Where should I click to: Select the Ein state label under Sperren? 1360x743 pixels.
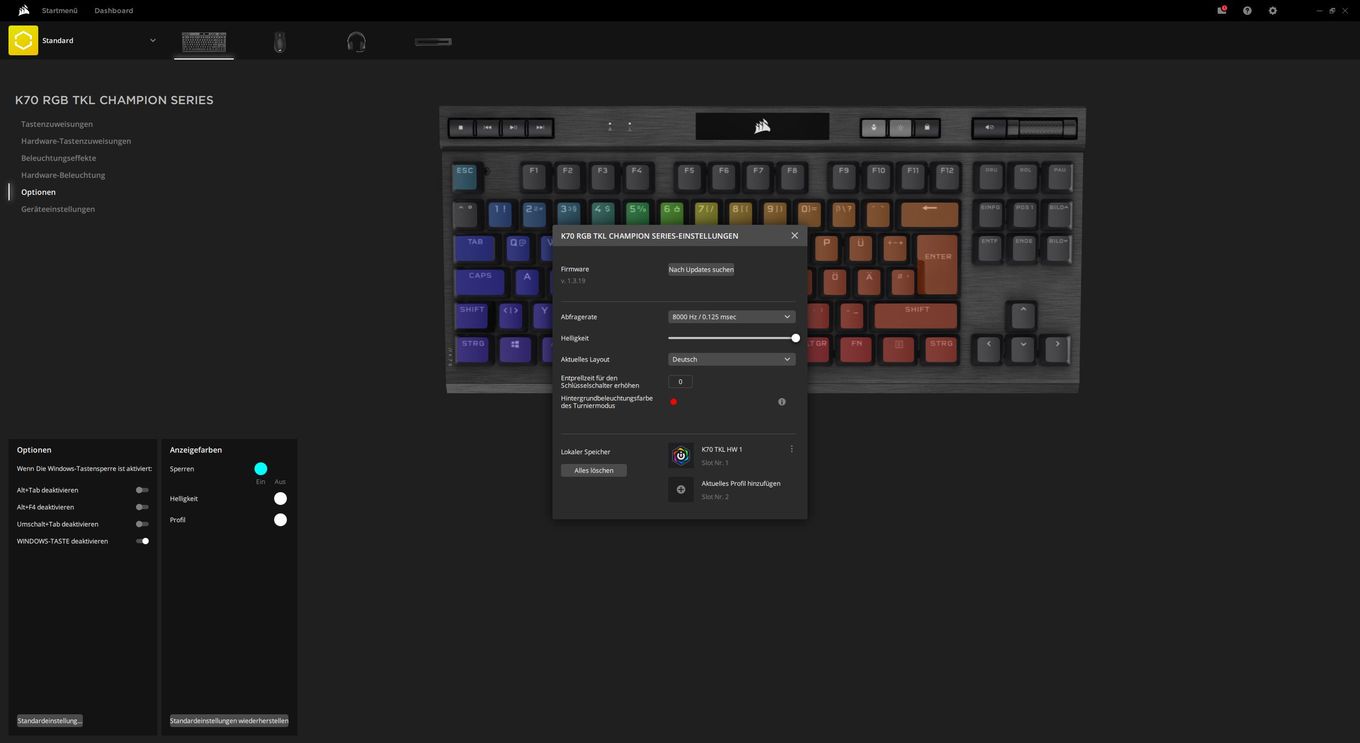pyautogui.click(x=261, y=482)
